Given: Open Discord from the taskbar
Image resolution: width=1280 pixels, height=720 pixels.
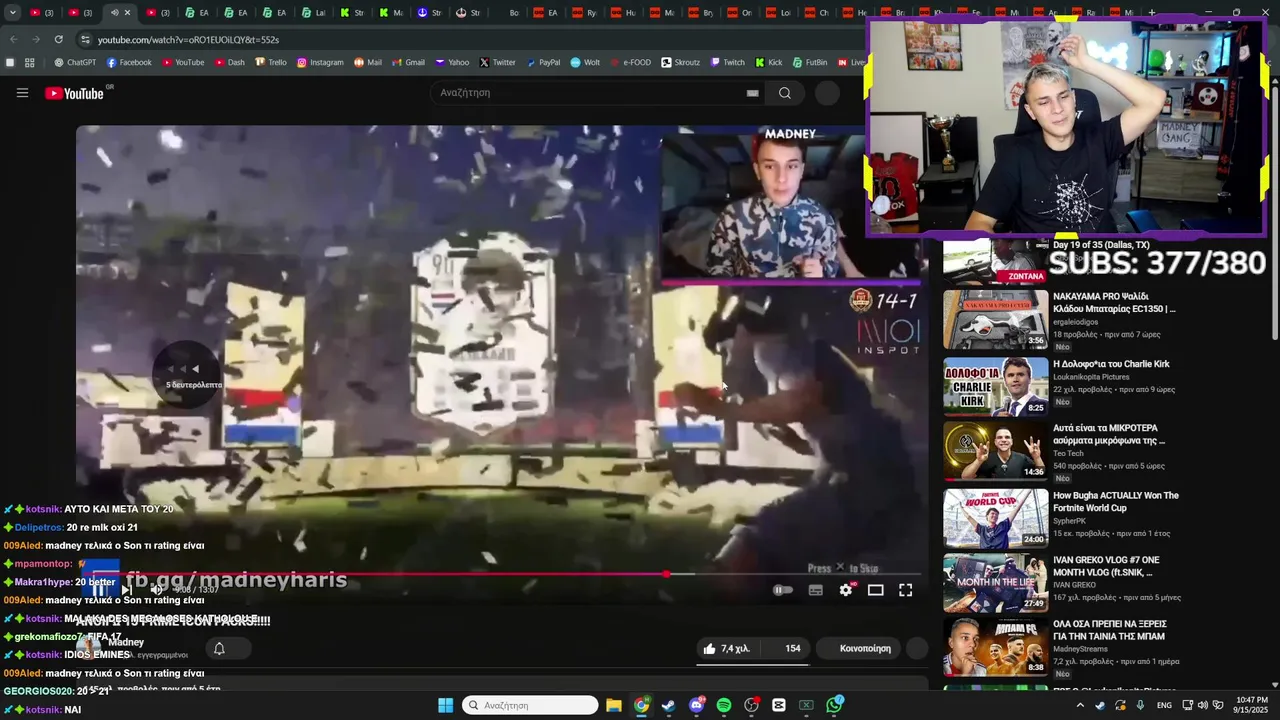Looking at the screenshot, I should 696,705.
